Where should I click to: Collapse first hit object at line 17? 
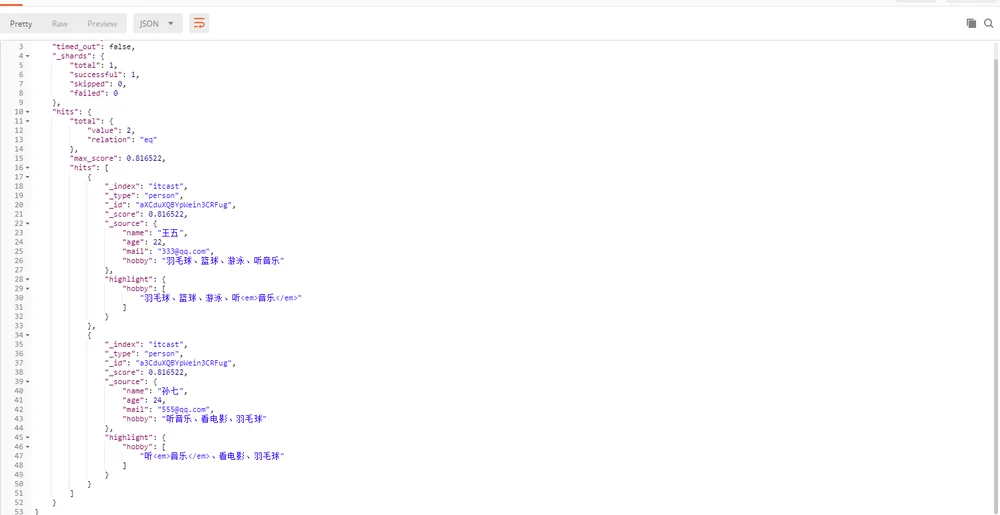point(27,177)
